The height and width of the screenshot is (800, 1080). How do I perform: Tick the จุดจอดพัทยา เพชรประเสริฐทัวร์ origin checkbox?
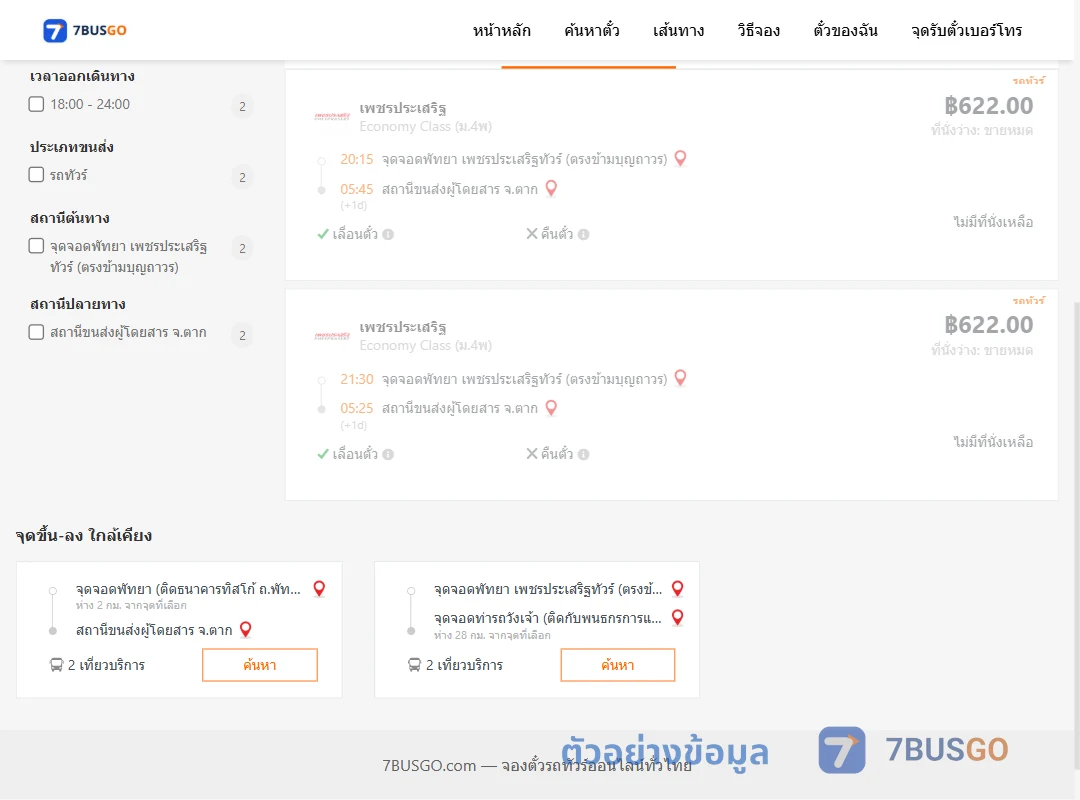pyautogui.click(x=37, y=246)
